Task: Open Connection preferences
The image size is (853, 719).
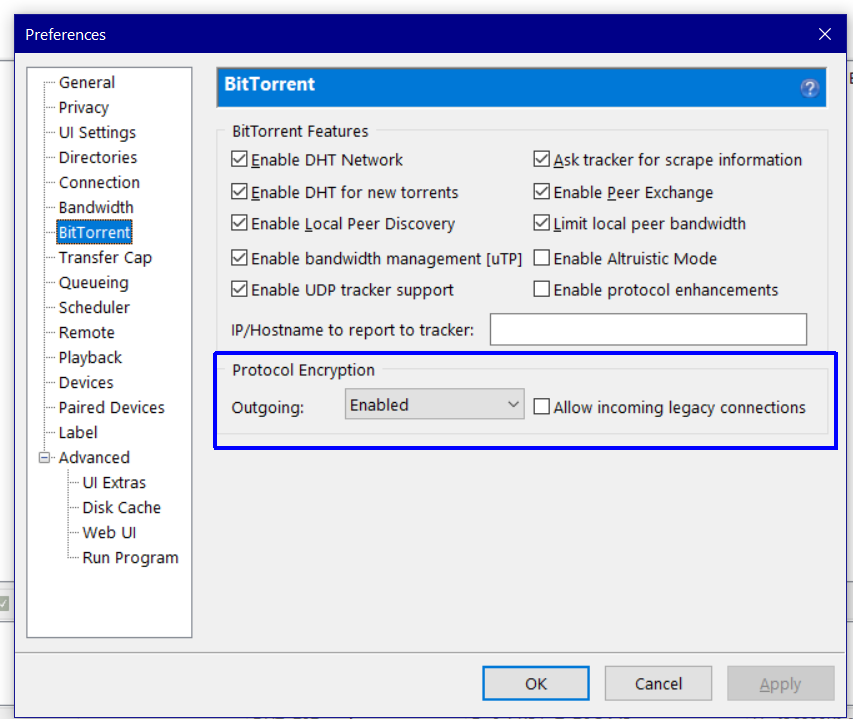Action: pyautogui.click(x=100, y=183)
